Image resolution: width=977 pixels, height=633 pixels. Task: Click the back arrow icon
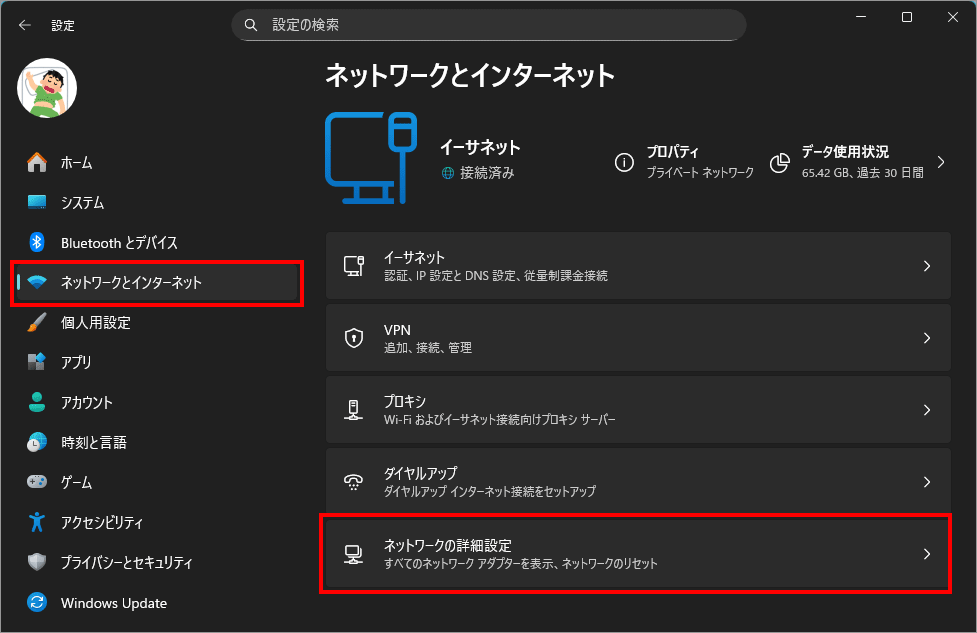click(24, 25)
